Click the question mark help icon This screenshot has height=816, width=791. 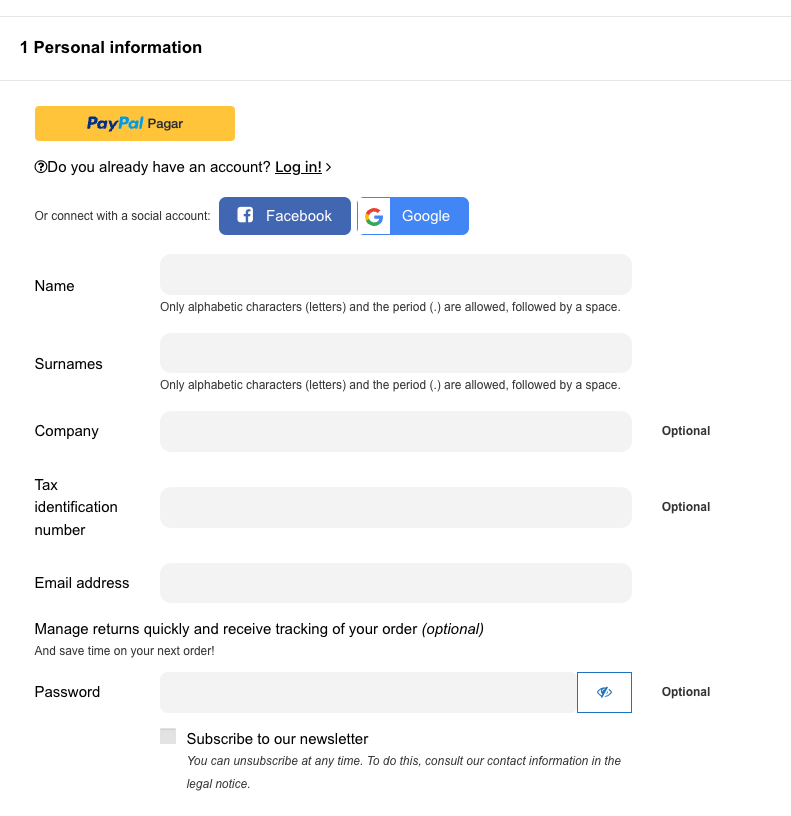point(41,167)
